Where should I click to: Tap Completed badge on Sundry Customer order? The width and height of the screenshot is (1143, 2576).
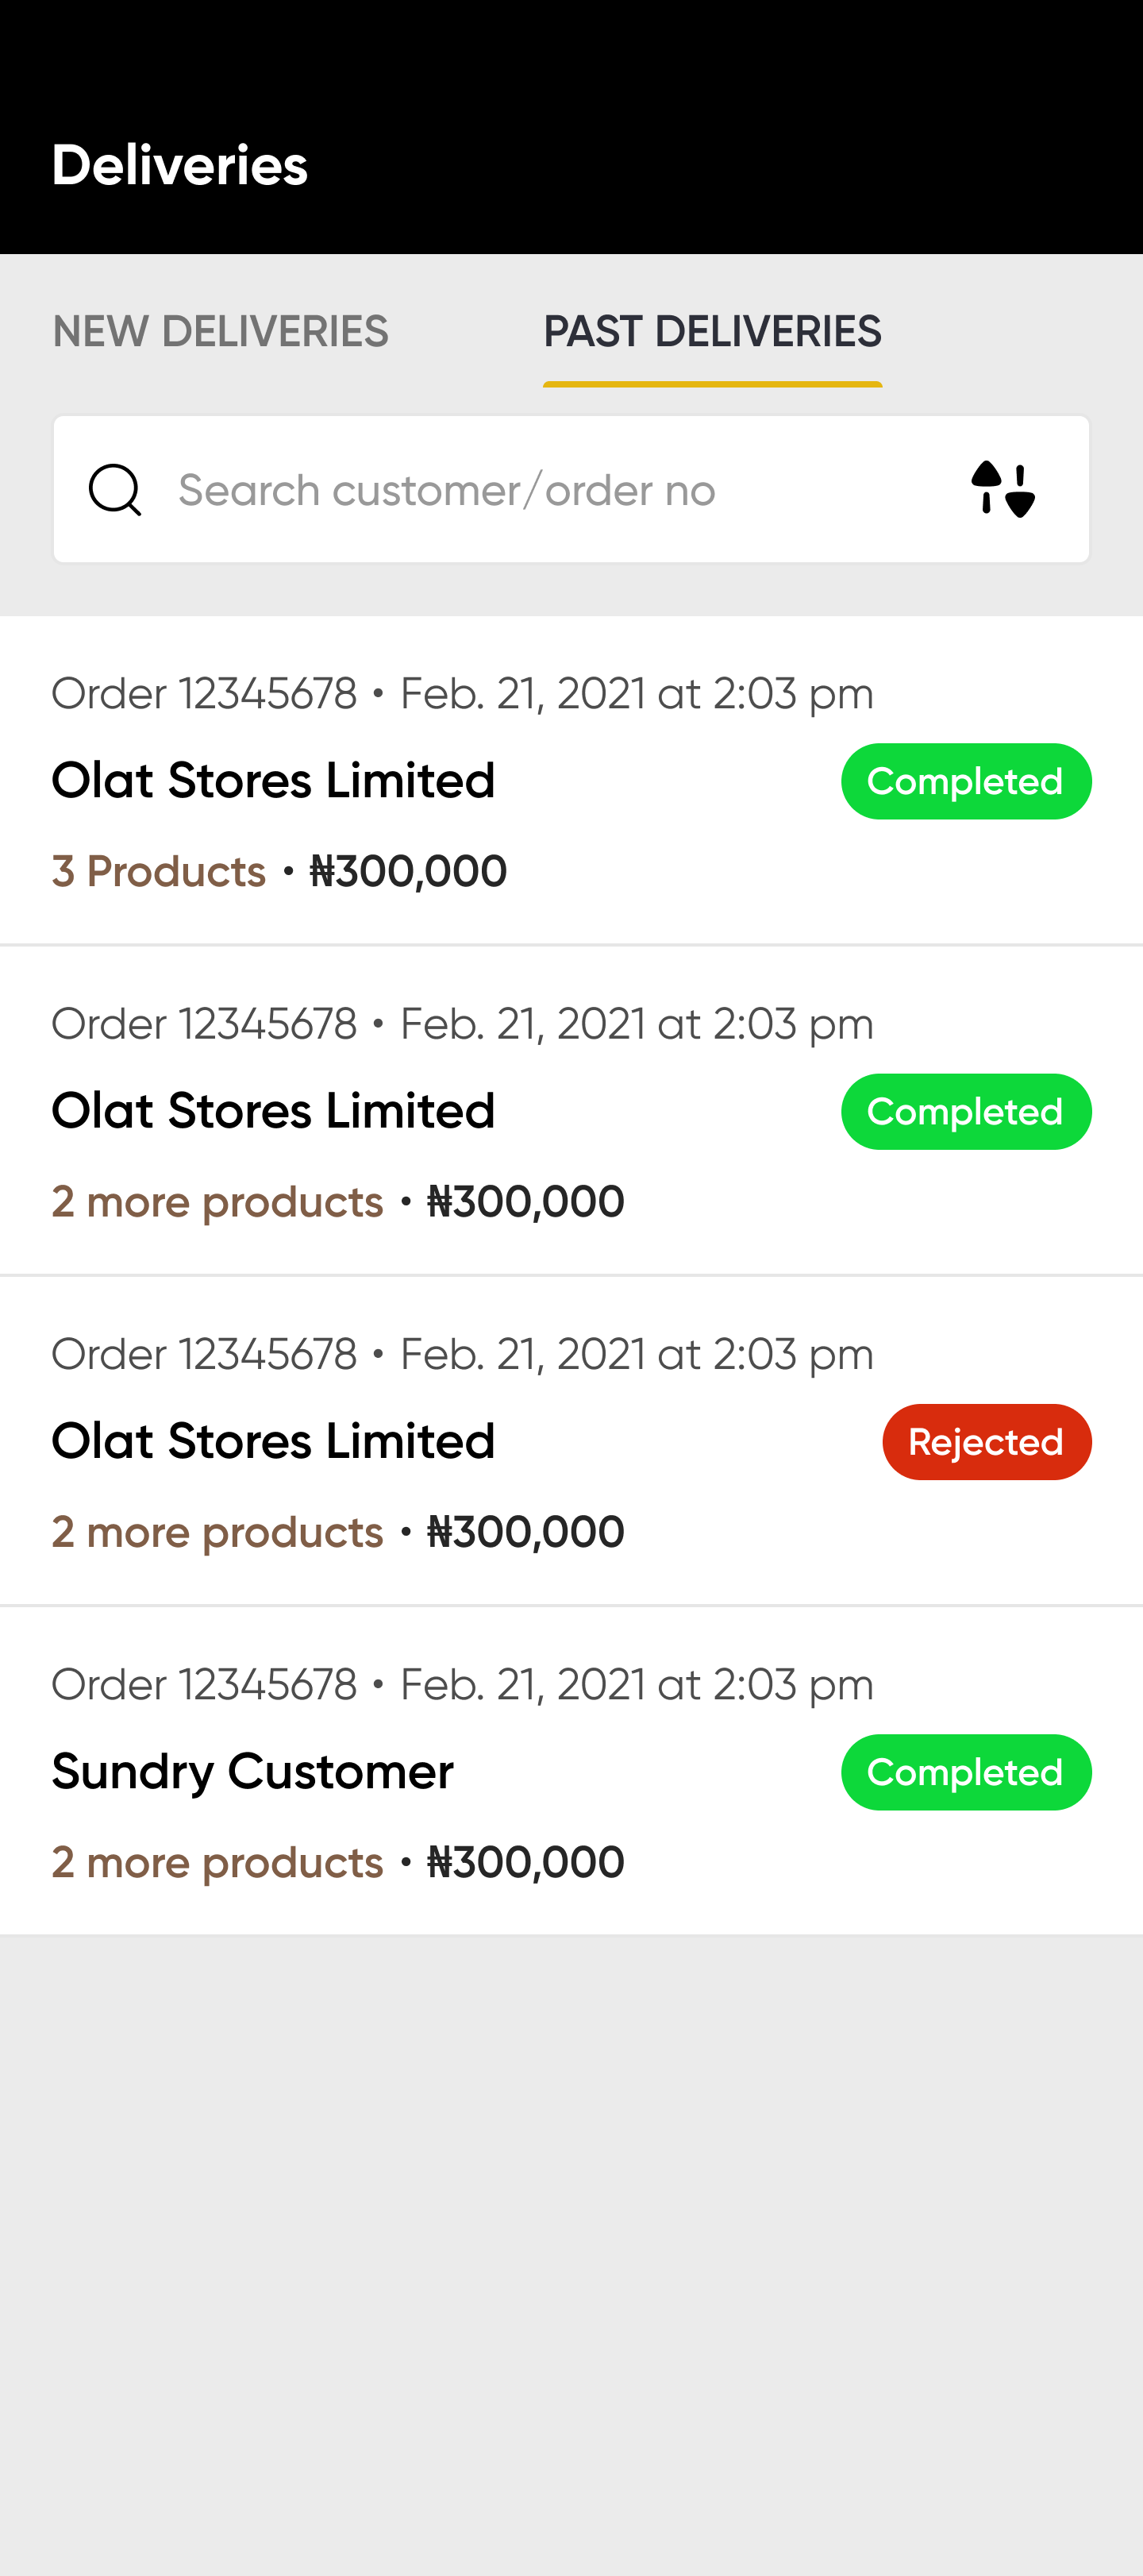(x=965, y=1772)
